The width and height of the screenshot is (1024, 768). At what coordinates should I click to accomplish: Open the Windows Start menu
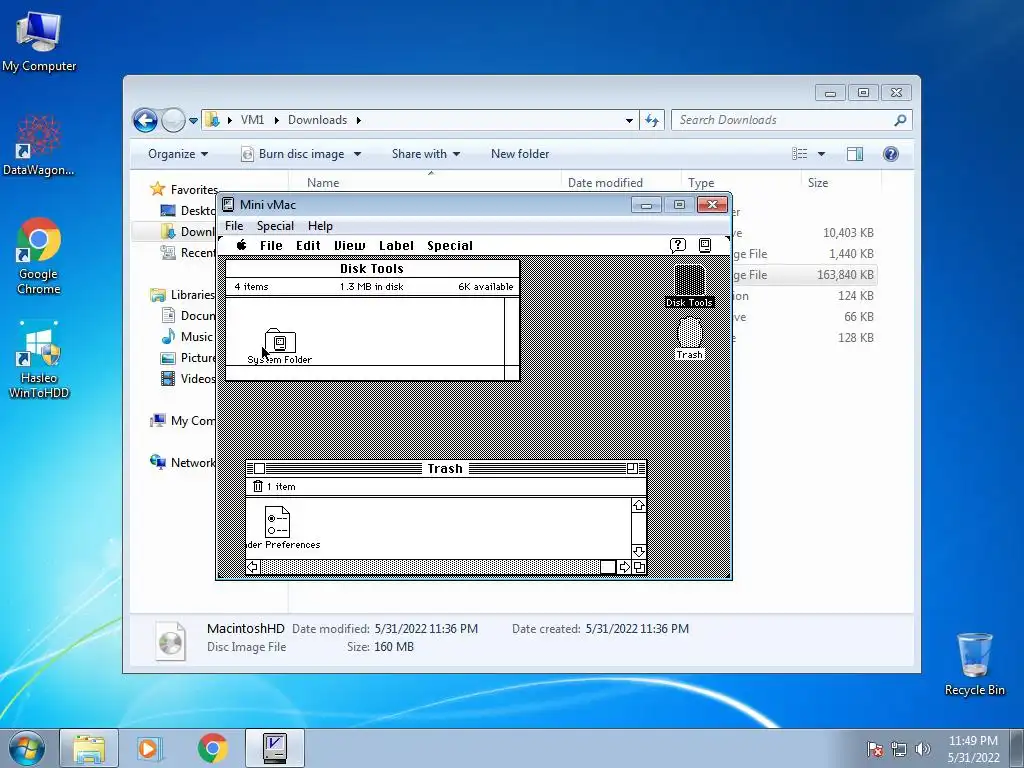pos(27,748)
